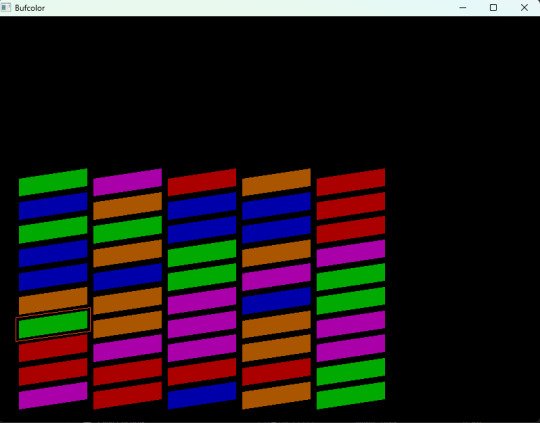Choose the only orange swatch in first column

pyautogui.click(x=53, y=301)
